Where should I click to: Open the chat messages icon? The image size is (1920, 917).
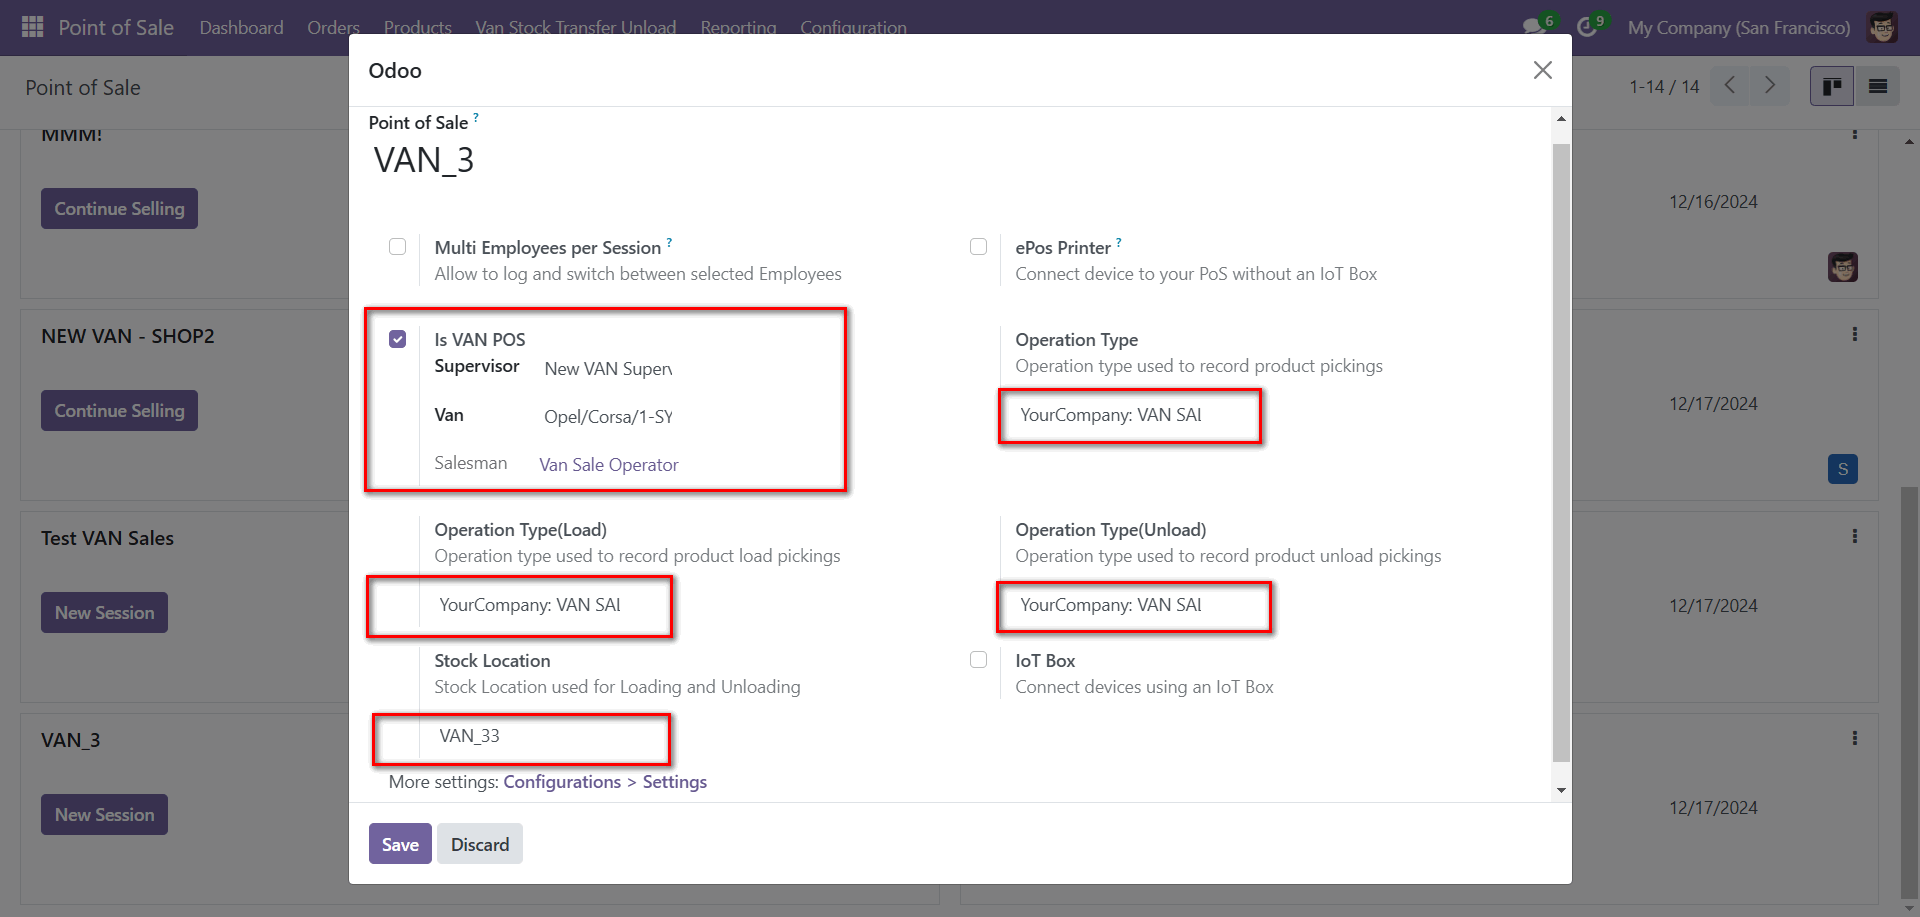1534,27
